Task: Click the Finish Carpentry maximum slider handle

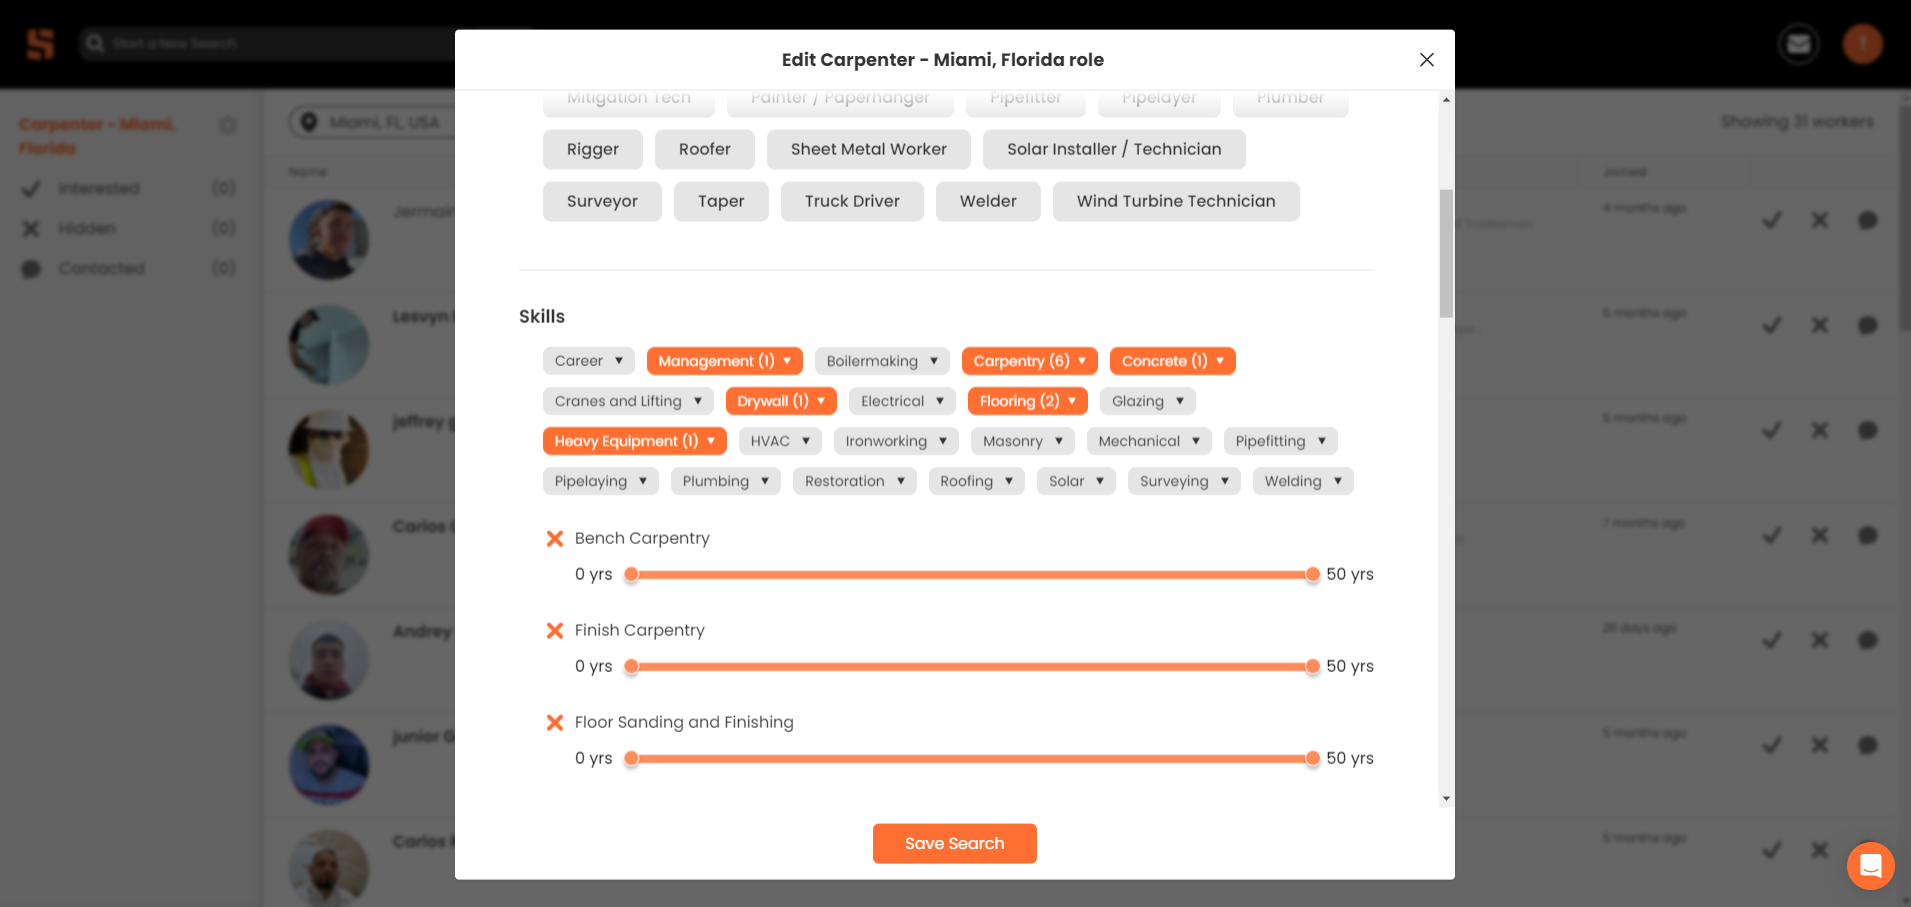Action: [1313, 666]
